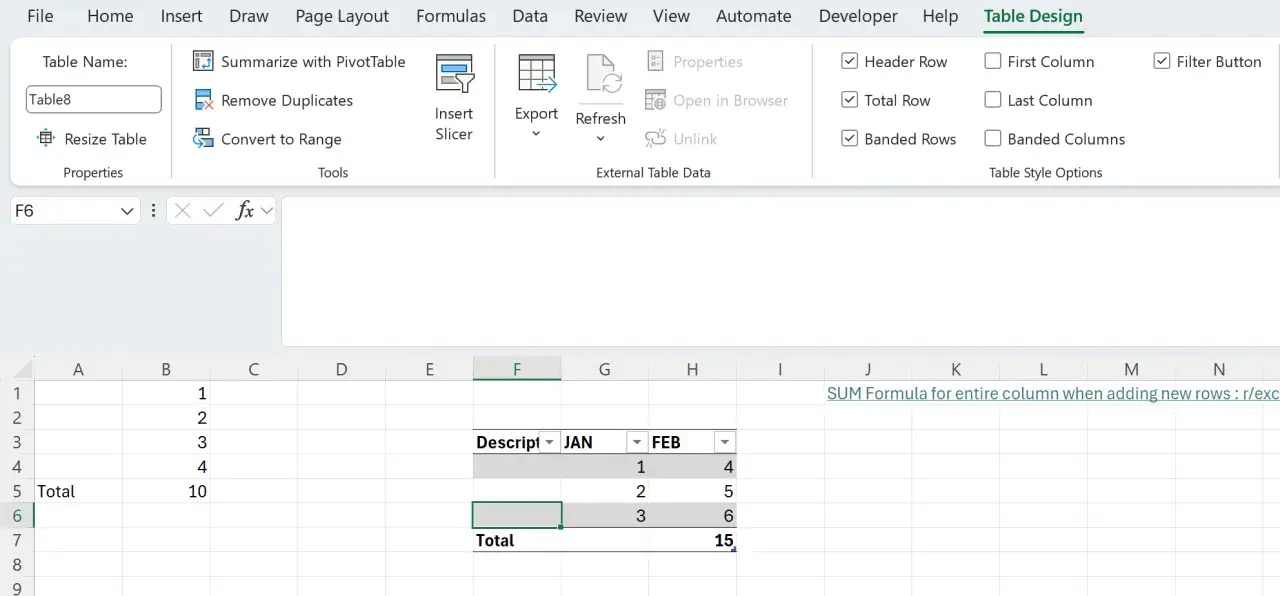Select row 7 header
The width and height of the screenshot is (1280, 596).
[17, 540]
